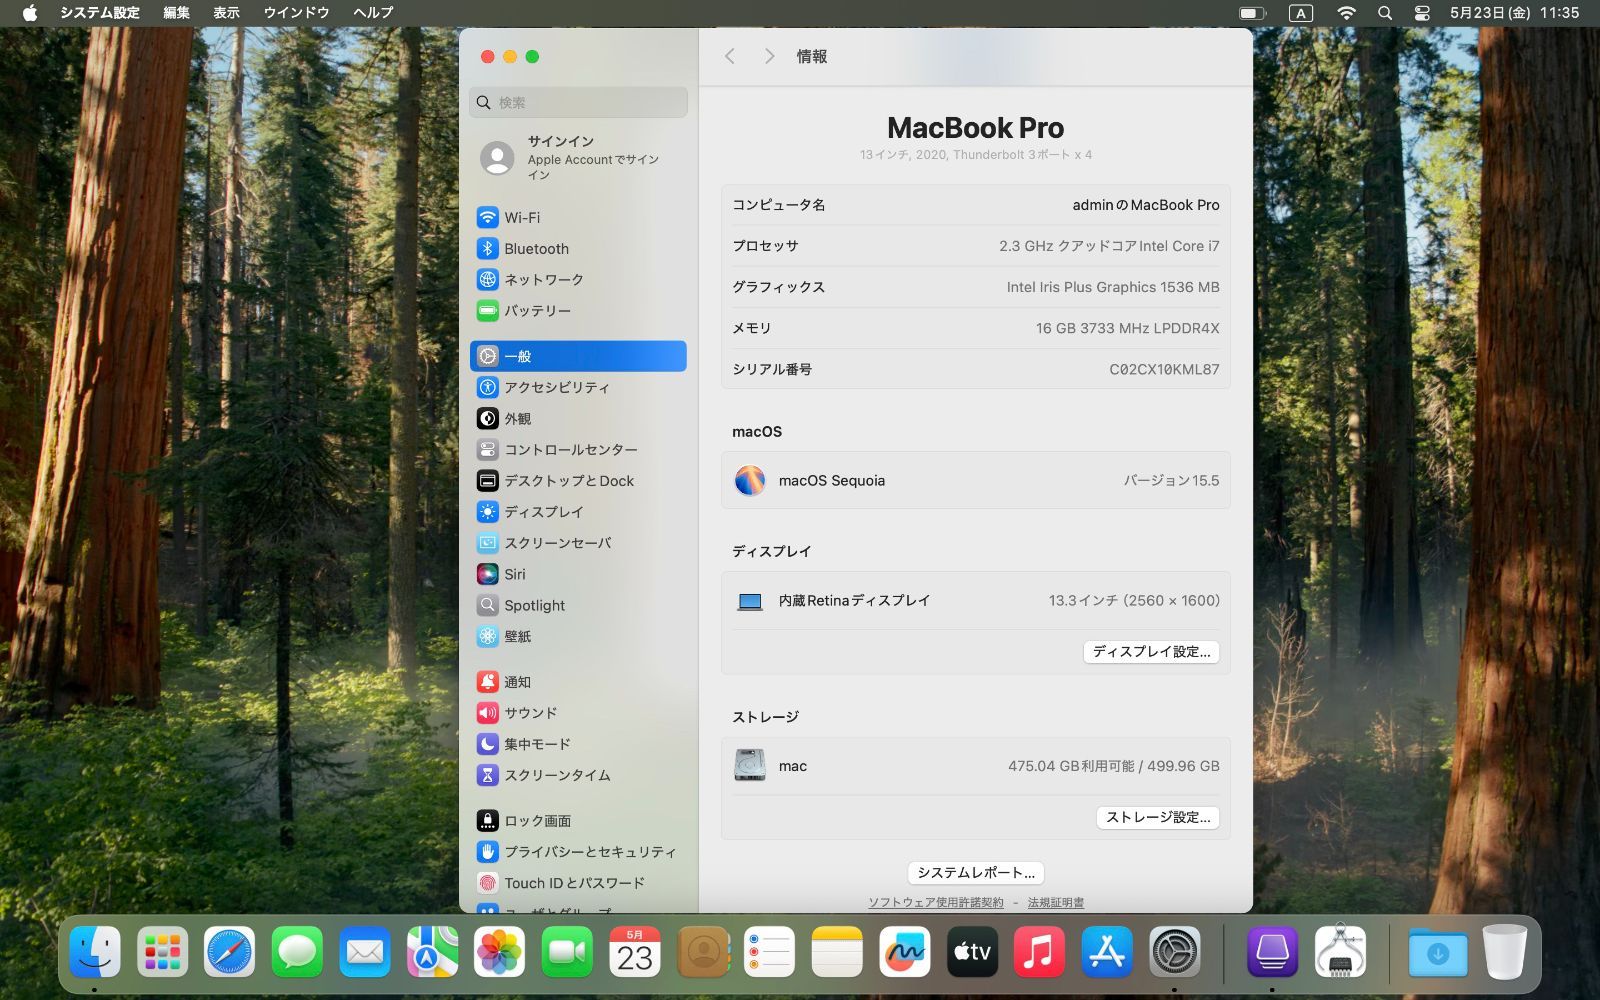This screenshot has width=1600, height=1000.
Task: Click Intel Iris Plus Graphics 1536 MB value
Action: pyautogui.click(x=1113, y=287)
